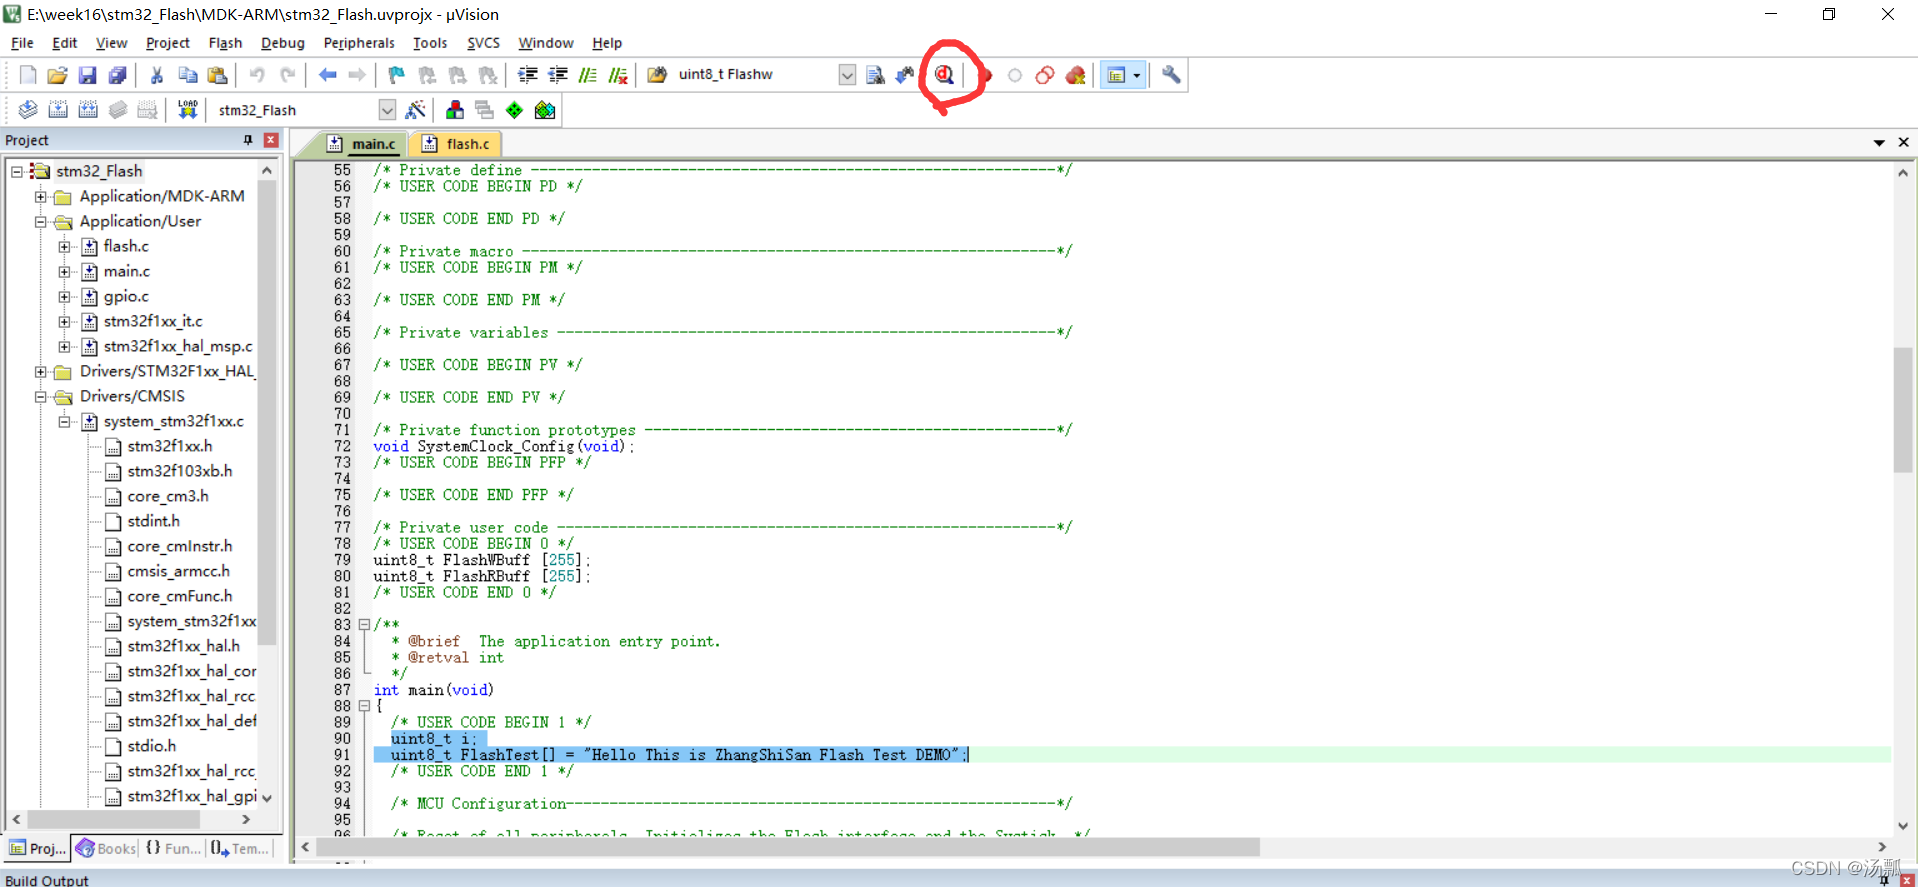Click the Open file folder icon
The image size is (1918, 887).
click(x=57, y=75)
